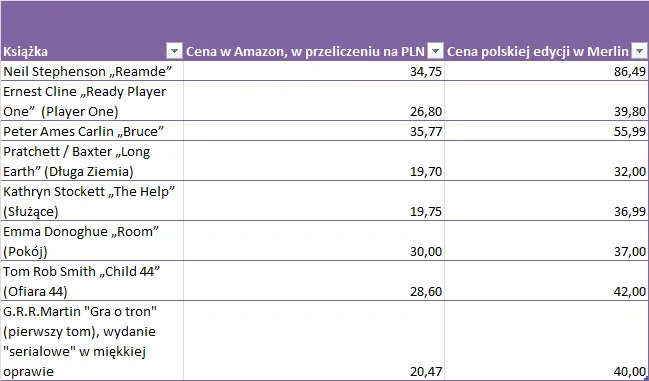Open the Merlin price column filter dropdown
Viewport: 649px width, 381px height.
point(639,51)
